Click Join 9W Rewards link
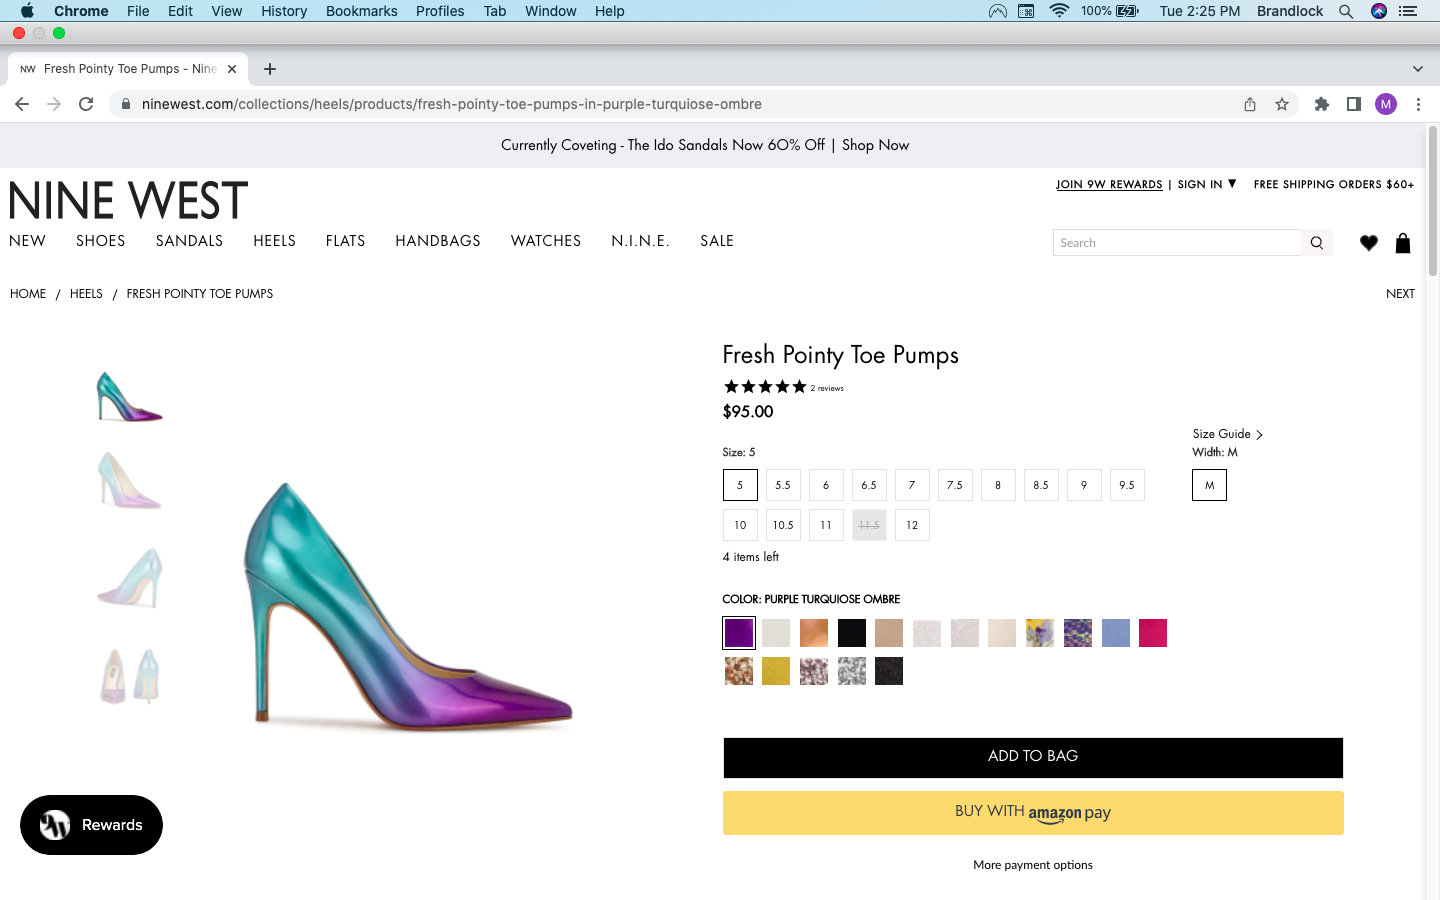This screenshot has width=1440, height=900. (1109, 184)
